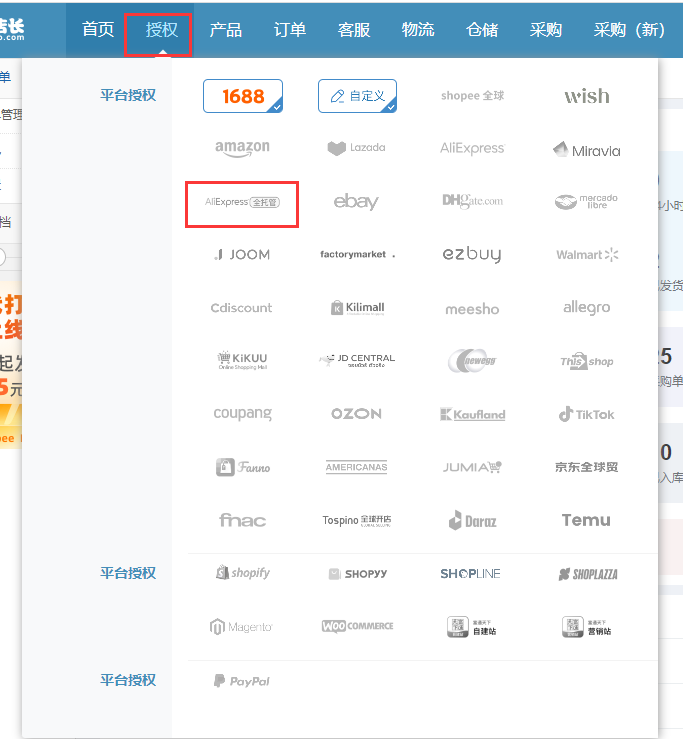Switch to the 订单 tab
The image size is (683, 739).
[290, 30]
